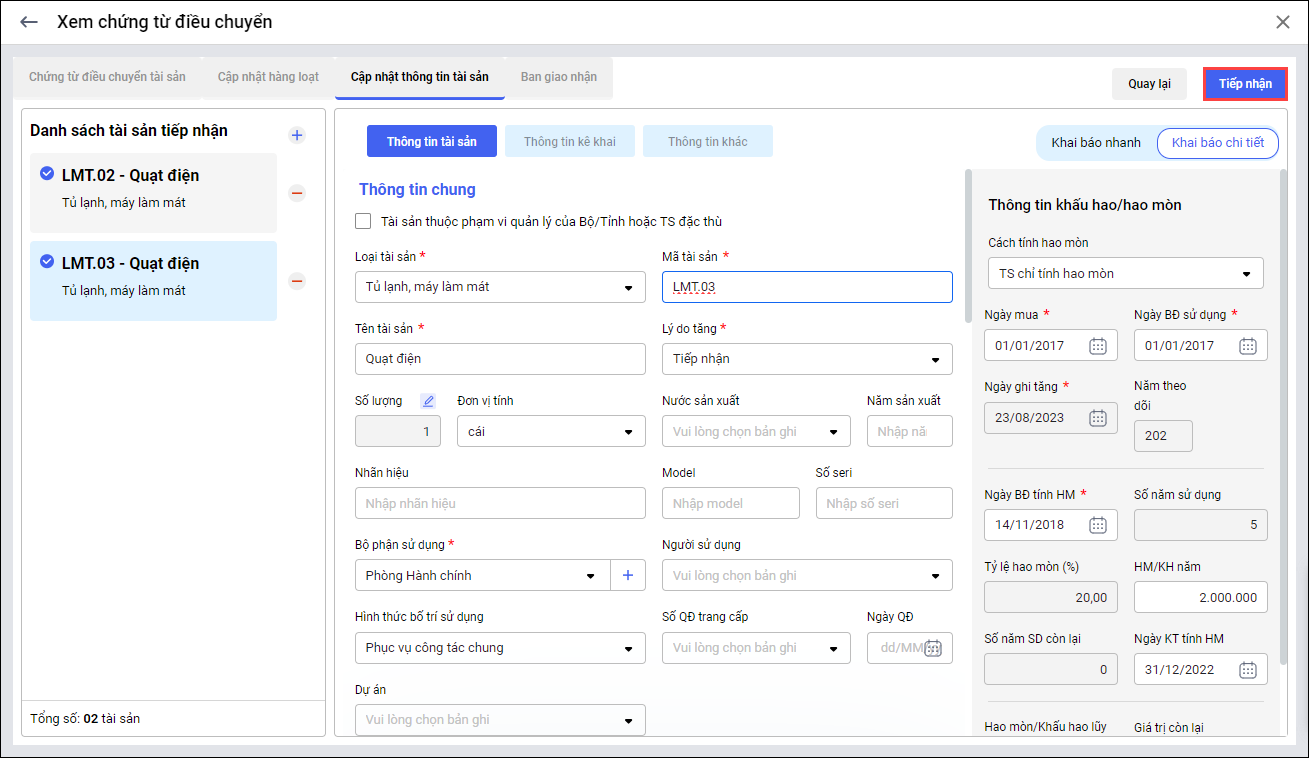Open the Lý do tăng dropdown

(x=807, y=359)
